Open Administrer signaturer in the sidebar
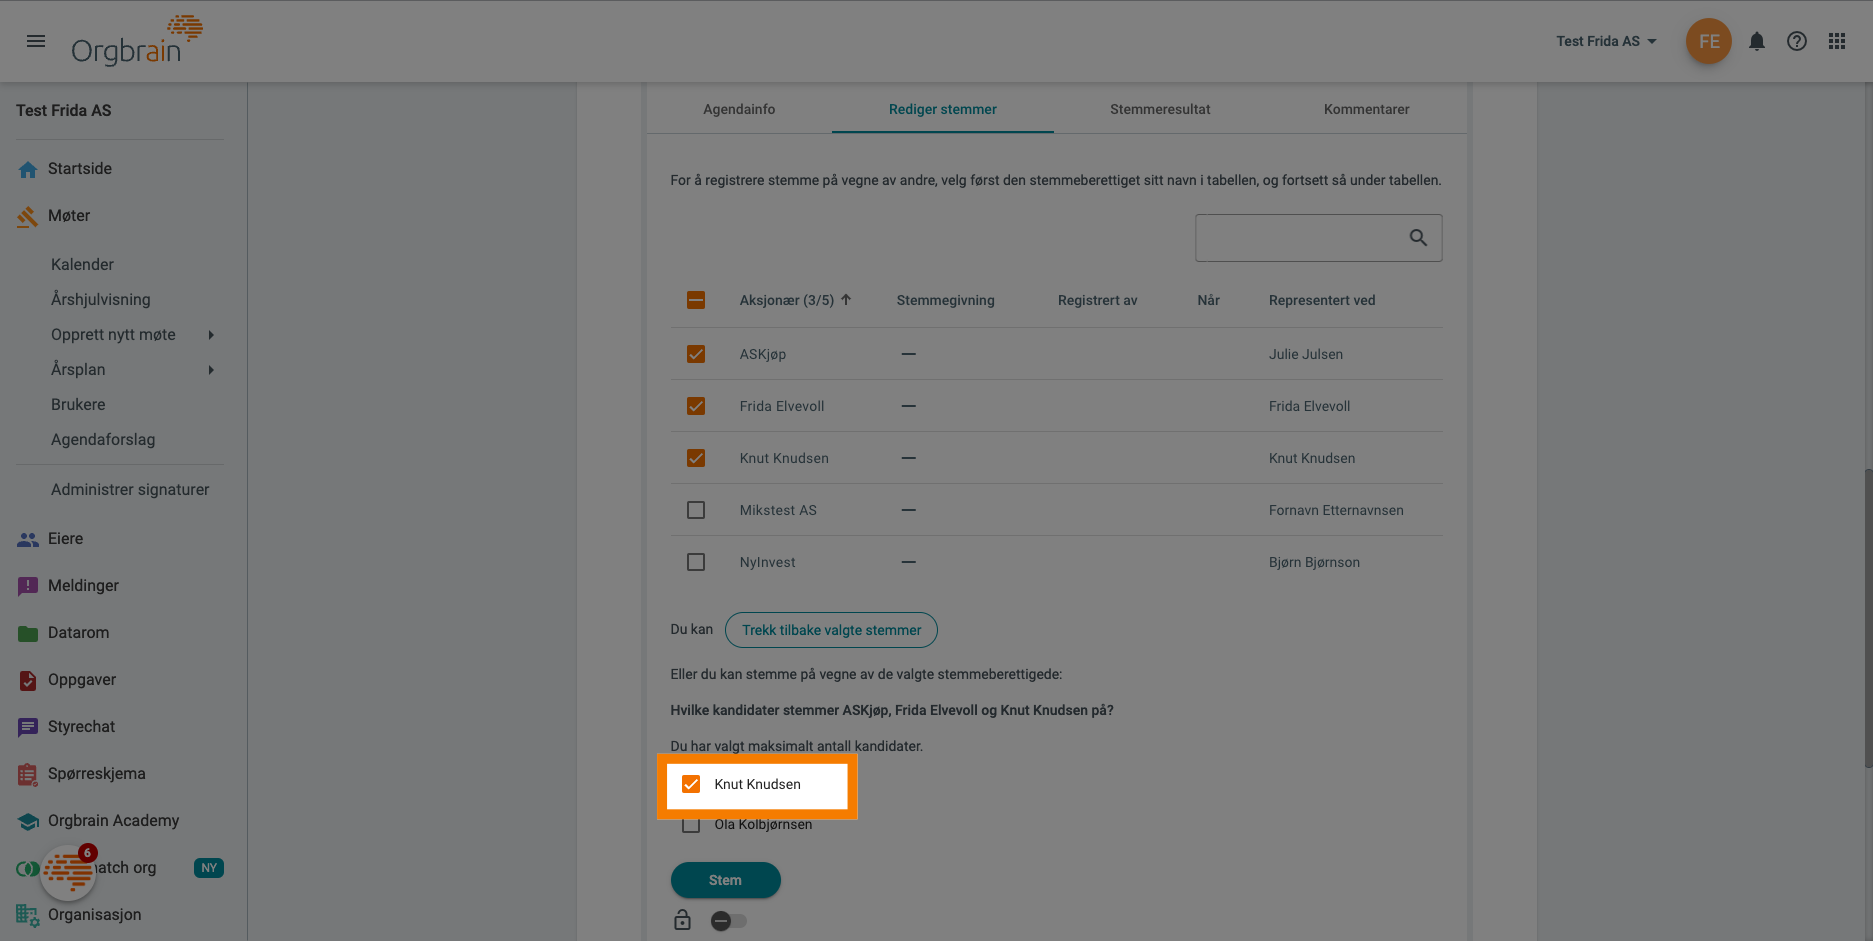This screenshot has width=1873, height=941. coord(130,490)
